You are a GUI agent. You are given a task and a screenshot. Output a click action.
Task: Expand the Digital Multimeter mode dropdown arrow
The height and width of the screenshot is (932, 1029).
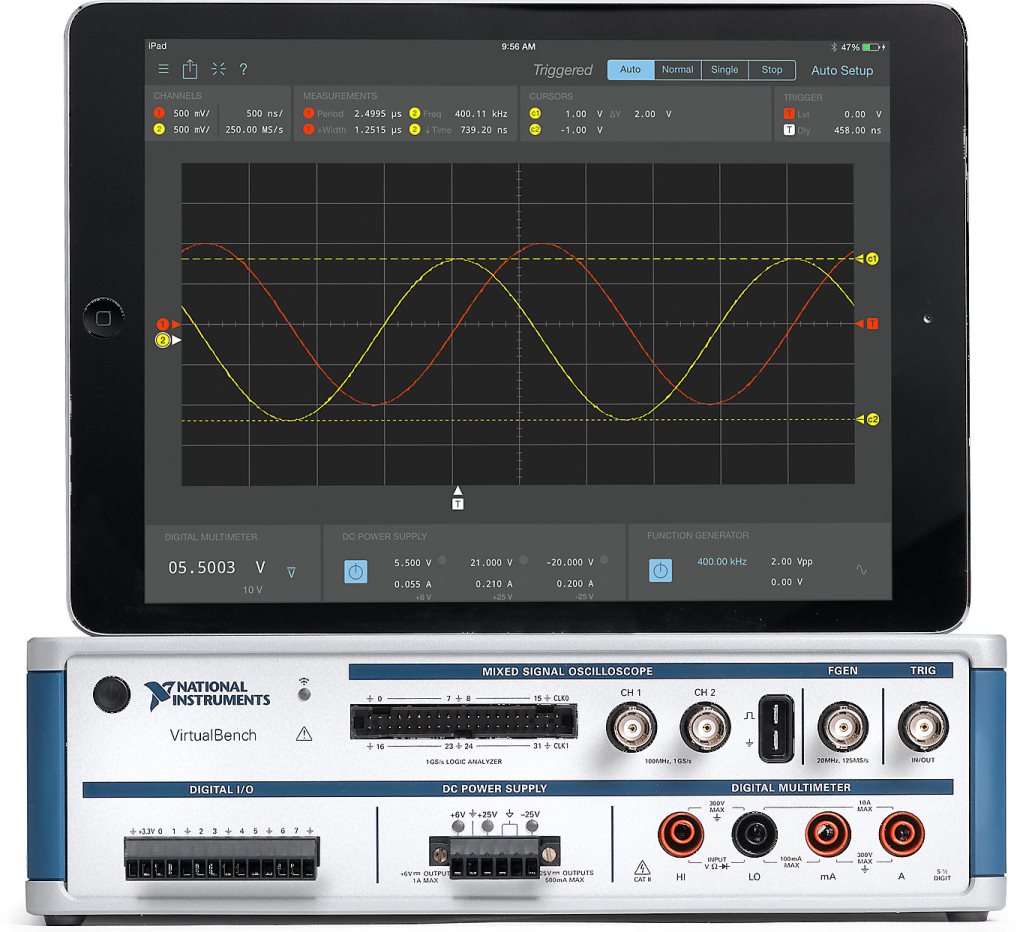pyautogui.click(x=291, y=572)
